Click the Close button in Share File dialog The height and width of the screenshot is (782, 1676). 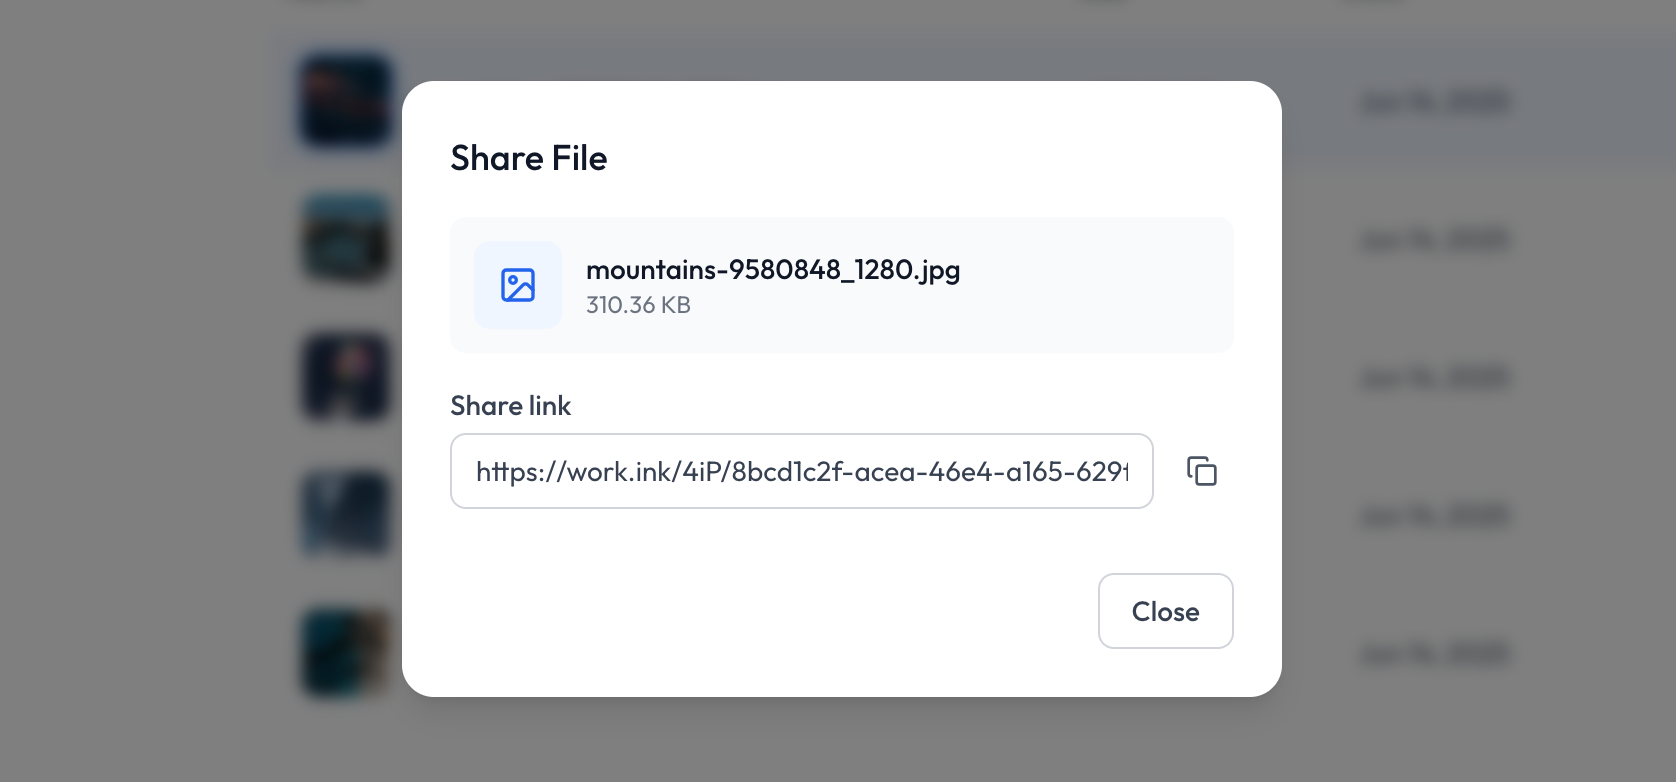(1165, 611)
